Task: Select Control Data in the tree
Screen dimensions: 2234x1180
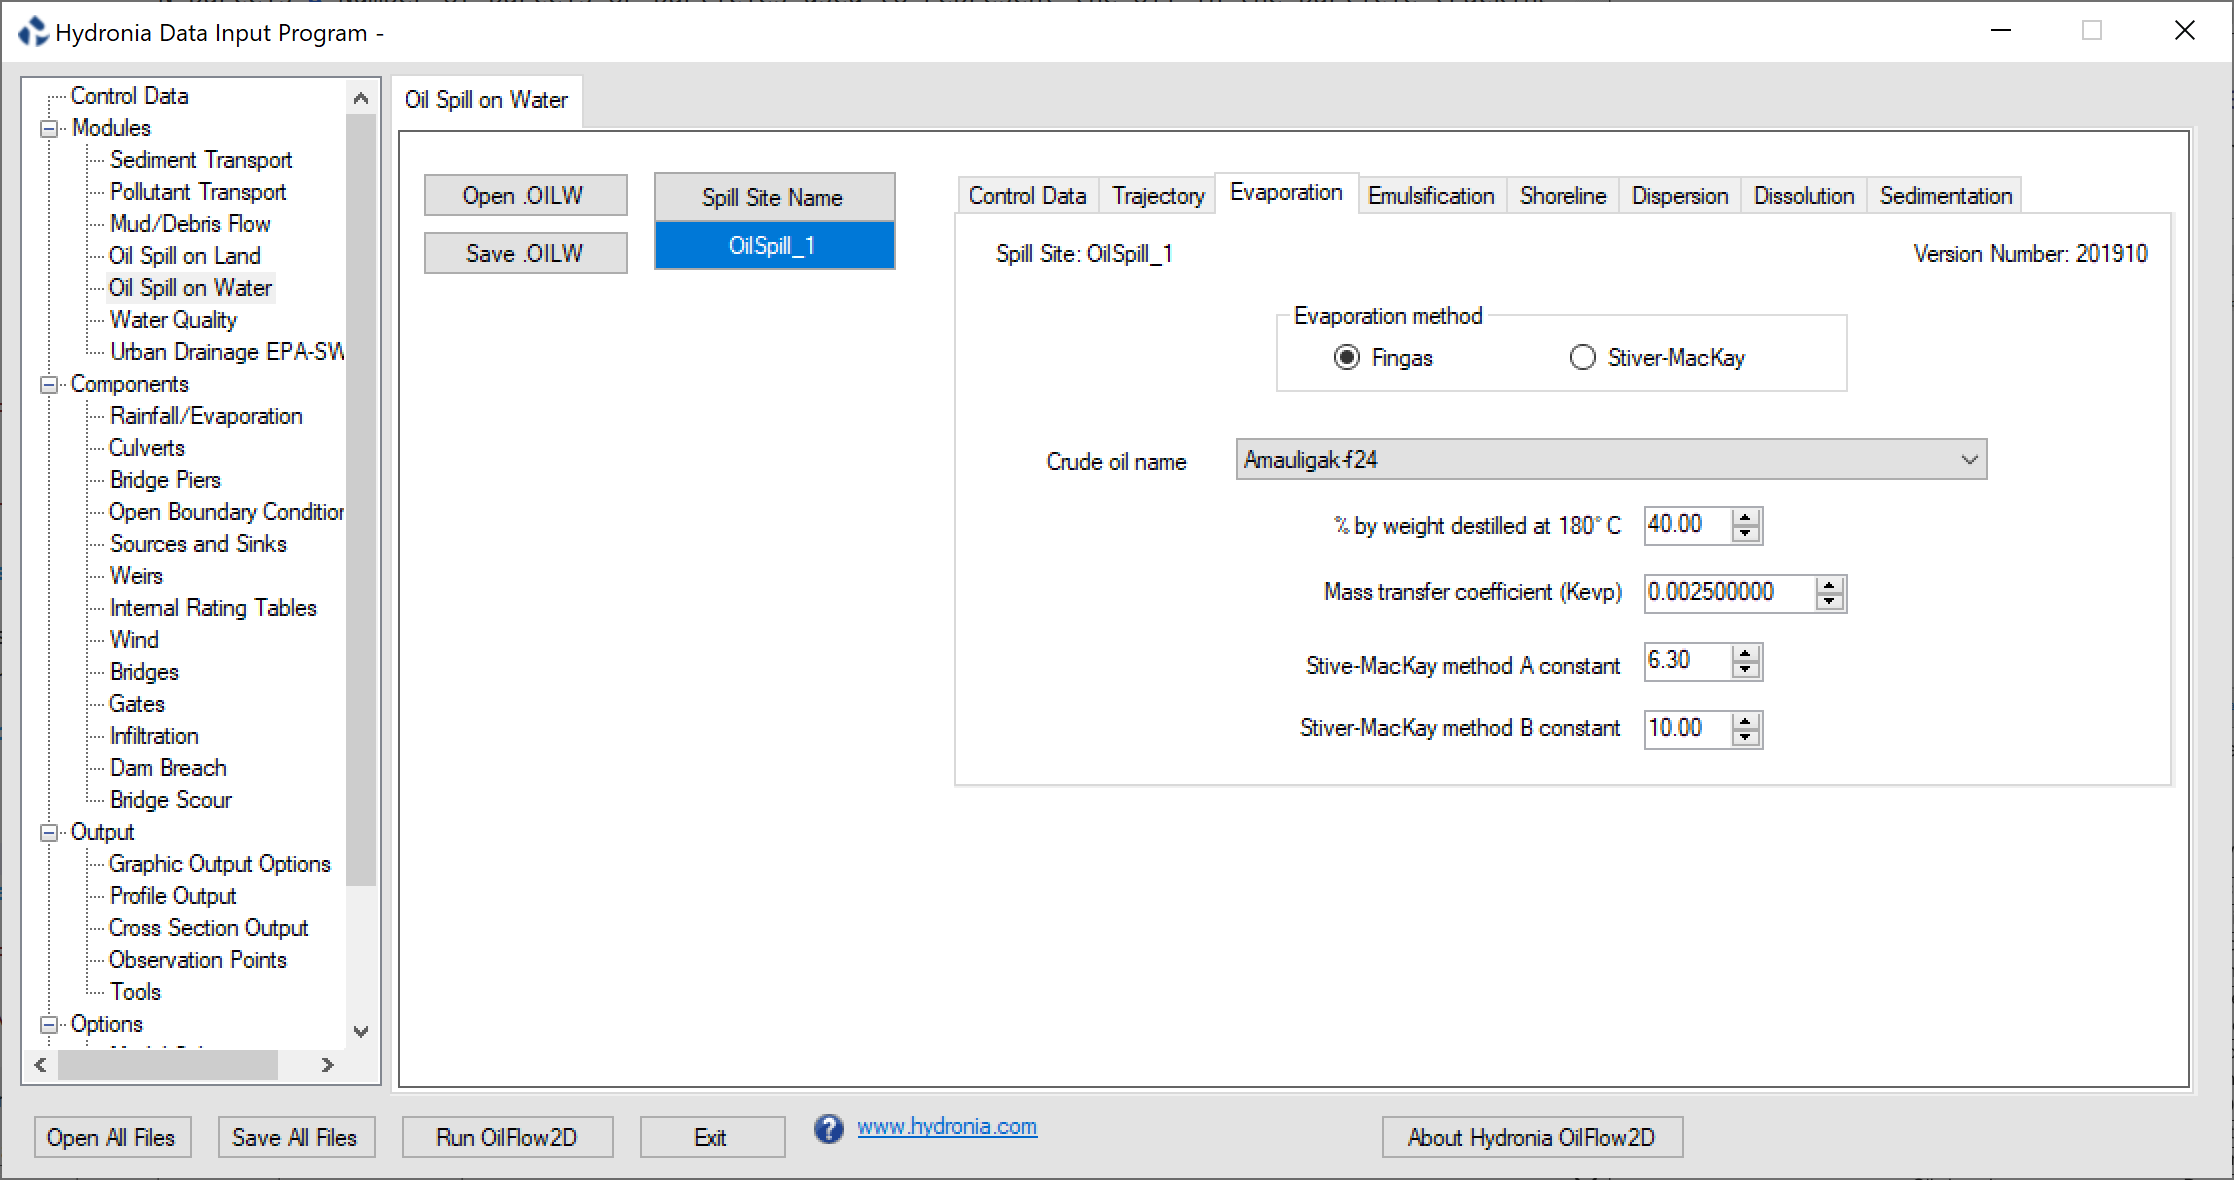Action: coord(129,96)
